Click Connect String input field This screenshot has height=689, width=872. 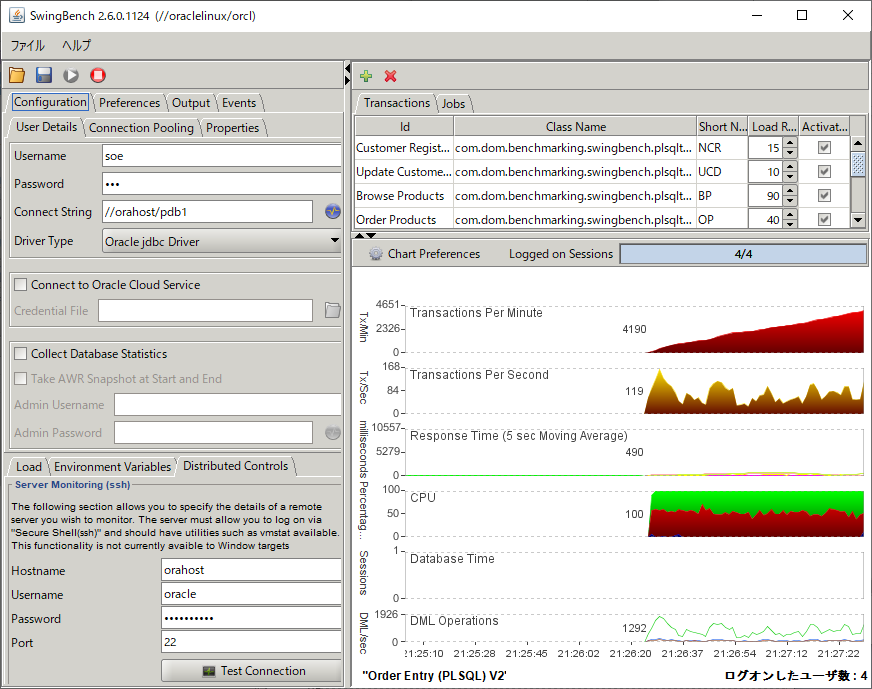tap(207, 211)
